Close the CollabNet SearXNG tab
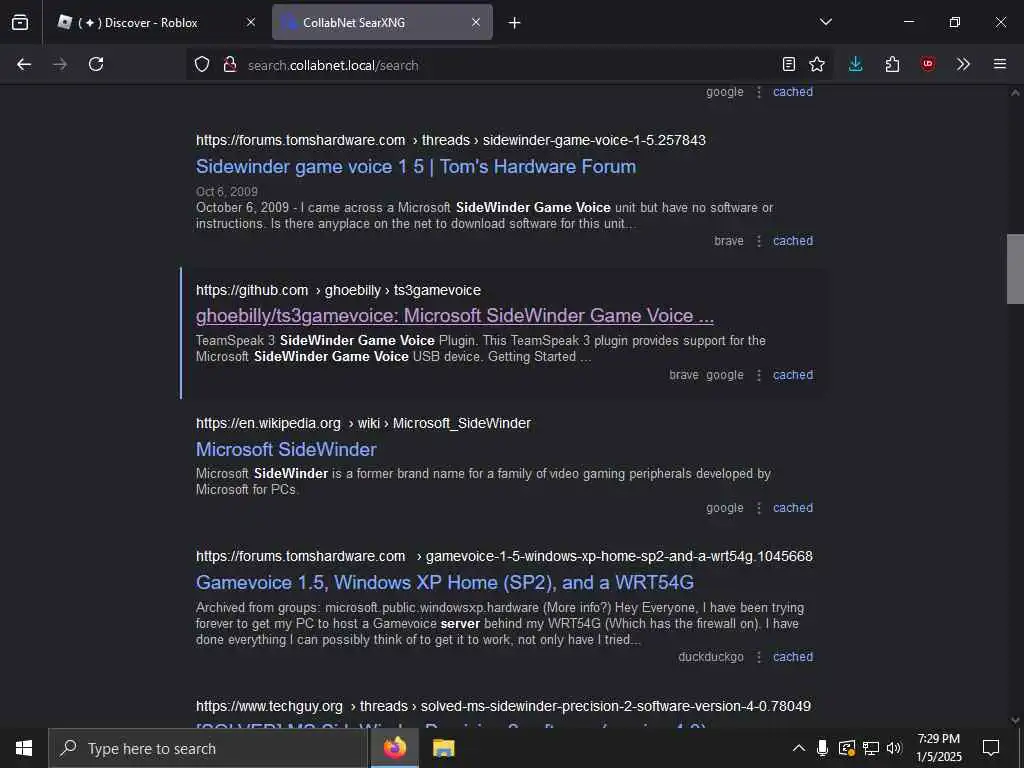Viewport: 1024px width, 768px height. [476, 22]
